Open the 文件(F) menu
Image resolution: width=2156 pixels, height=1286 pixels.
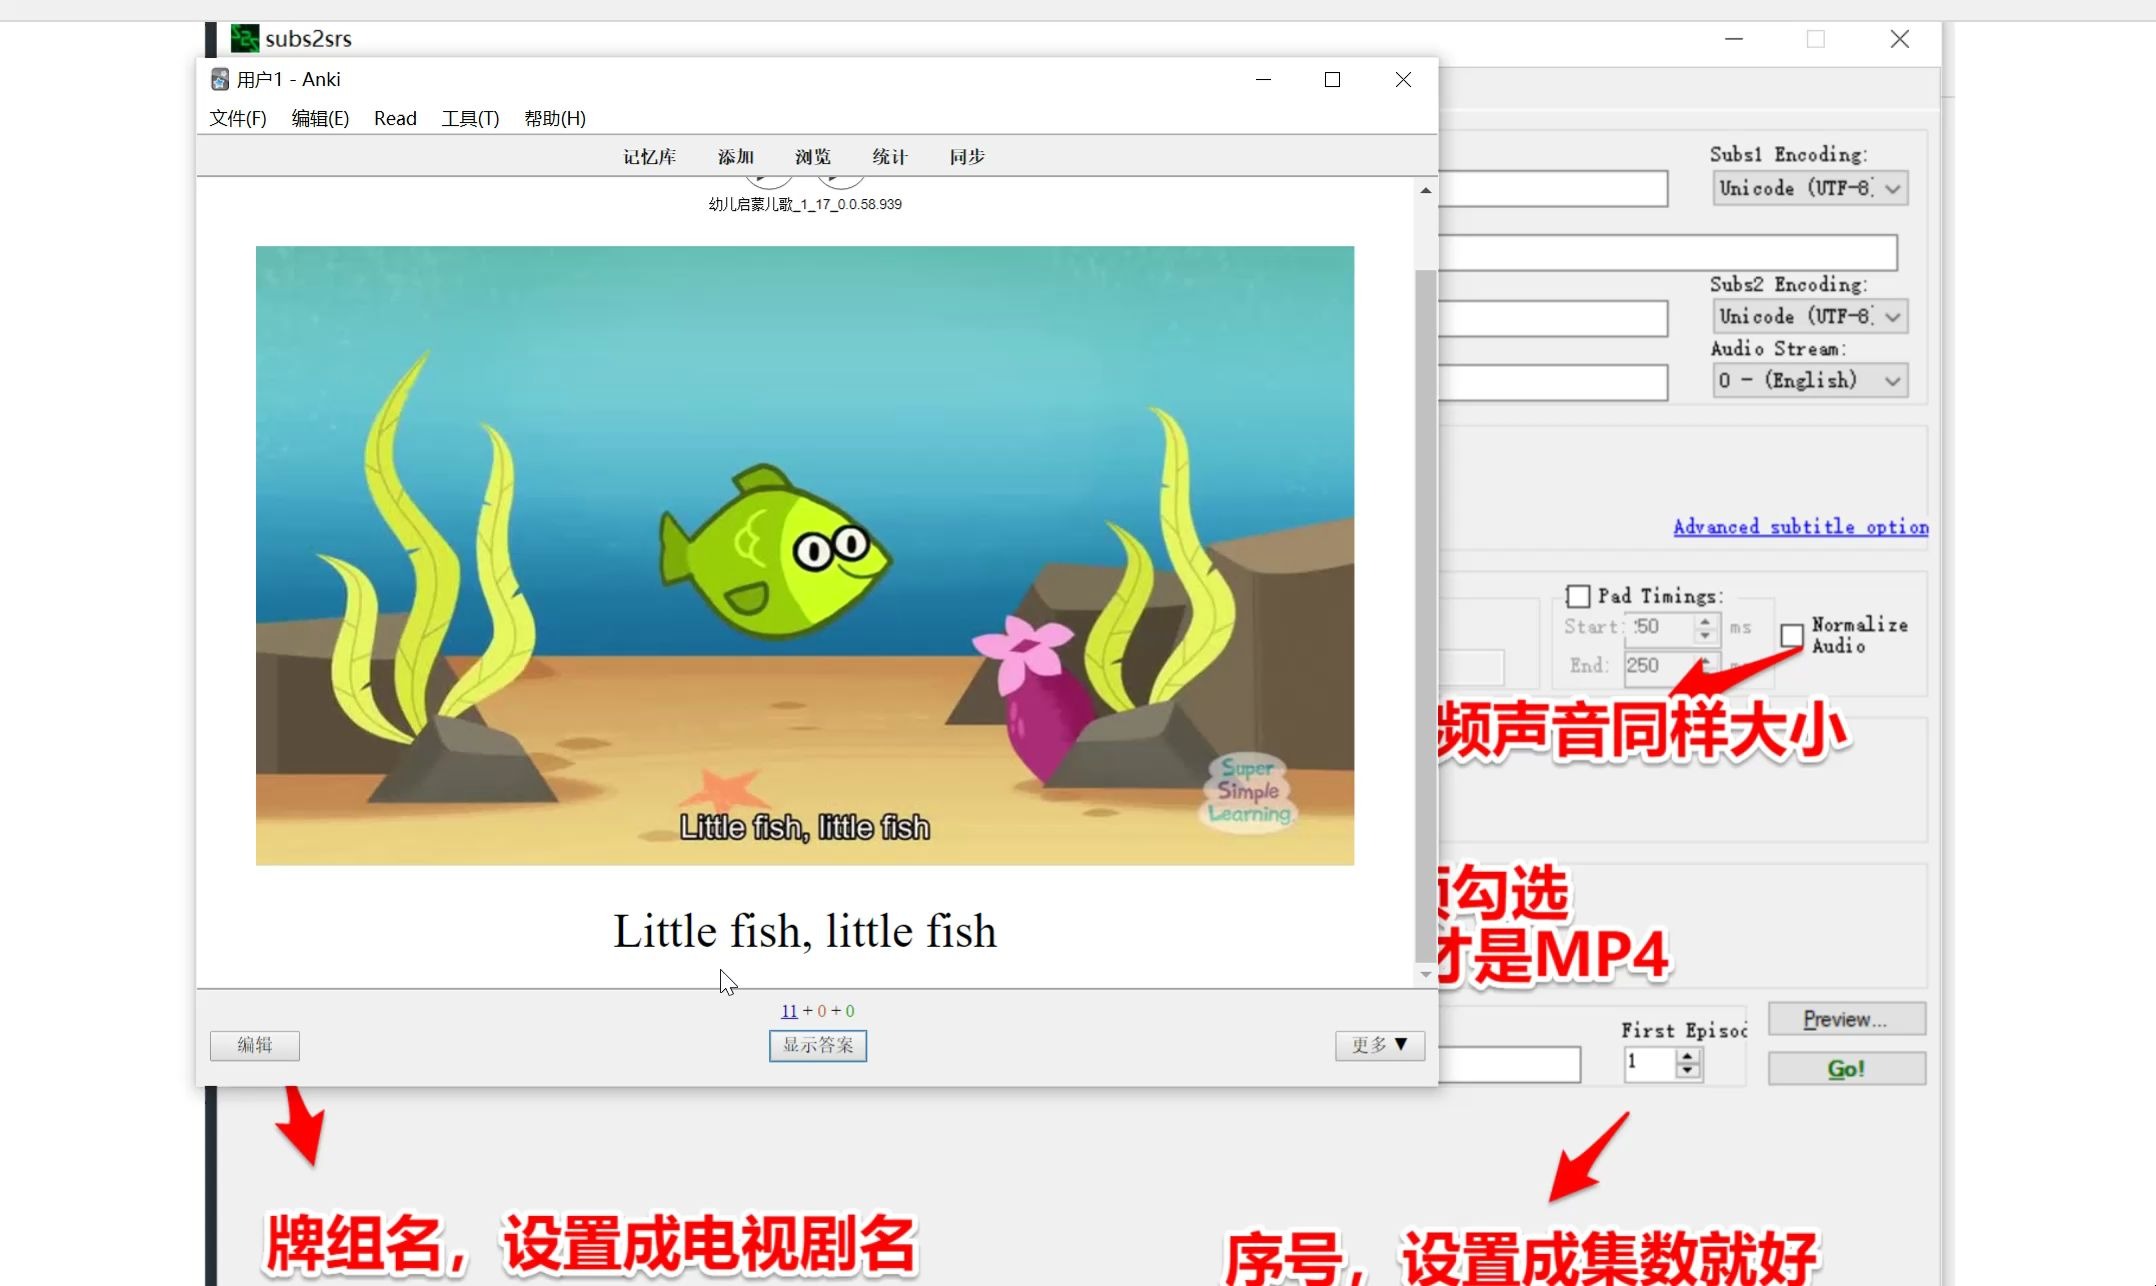coord(237,118)
